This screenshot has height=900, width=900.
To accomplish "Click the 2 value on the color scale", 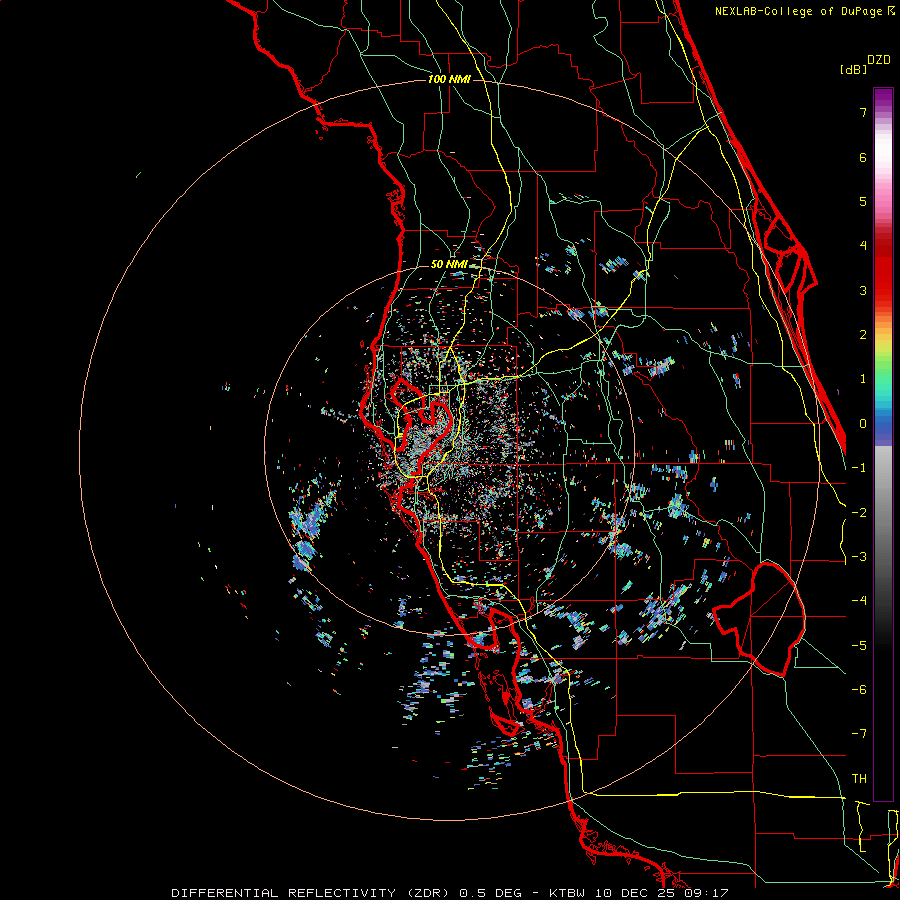I will 863,335.
